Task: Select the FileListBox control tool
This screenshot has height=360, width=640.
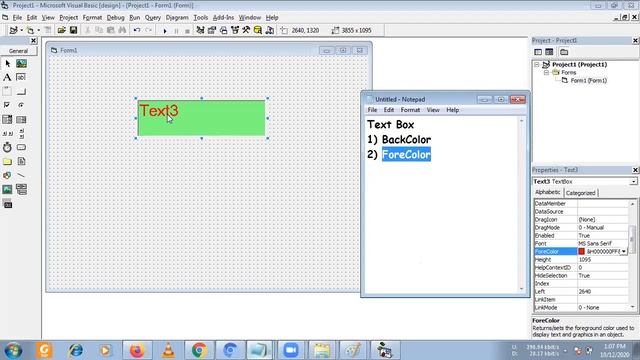Action: (x=21, y=162)
